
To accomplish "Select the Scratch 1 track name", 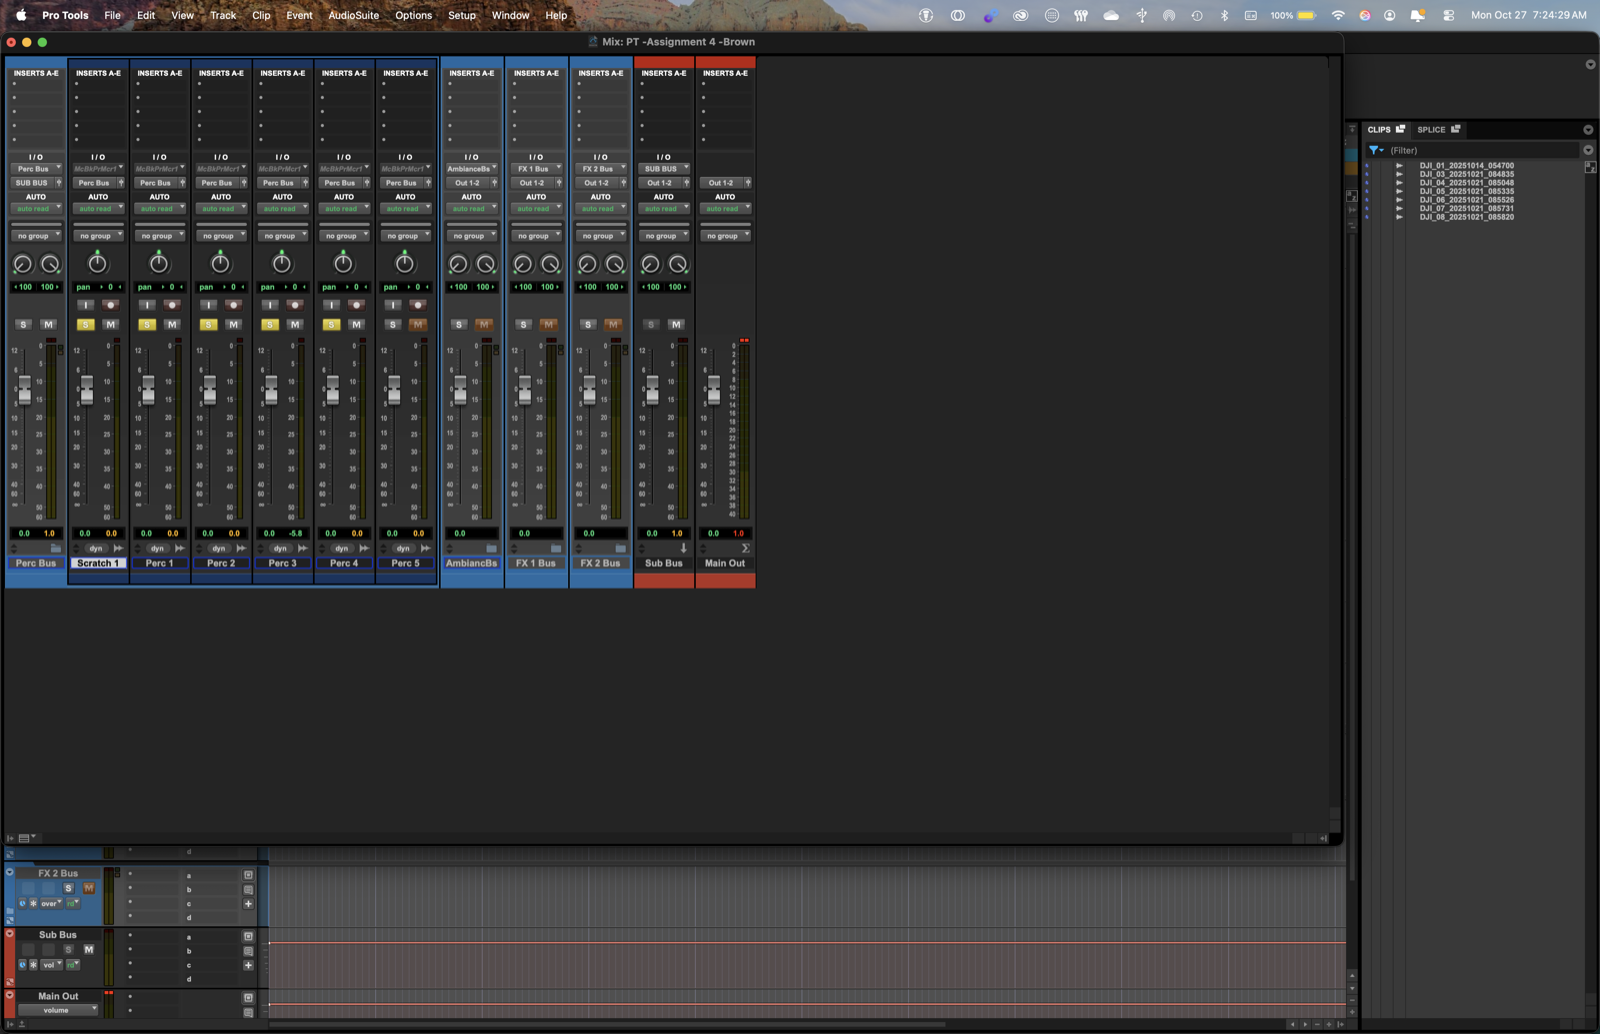I will [x=98, y=563].
